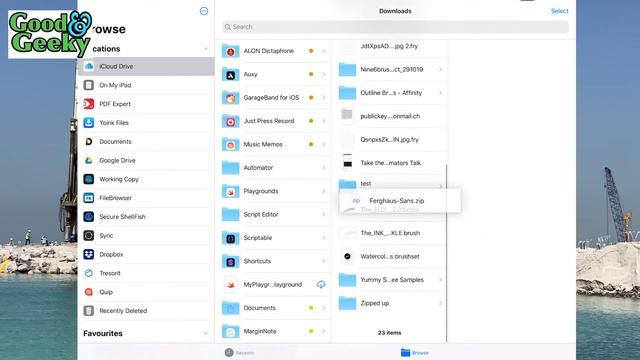Click the Search field
The width and height of the screenshot is (640, 360).
(395, 27)
